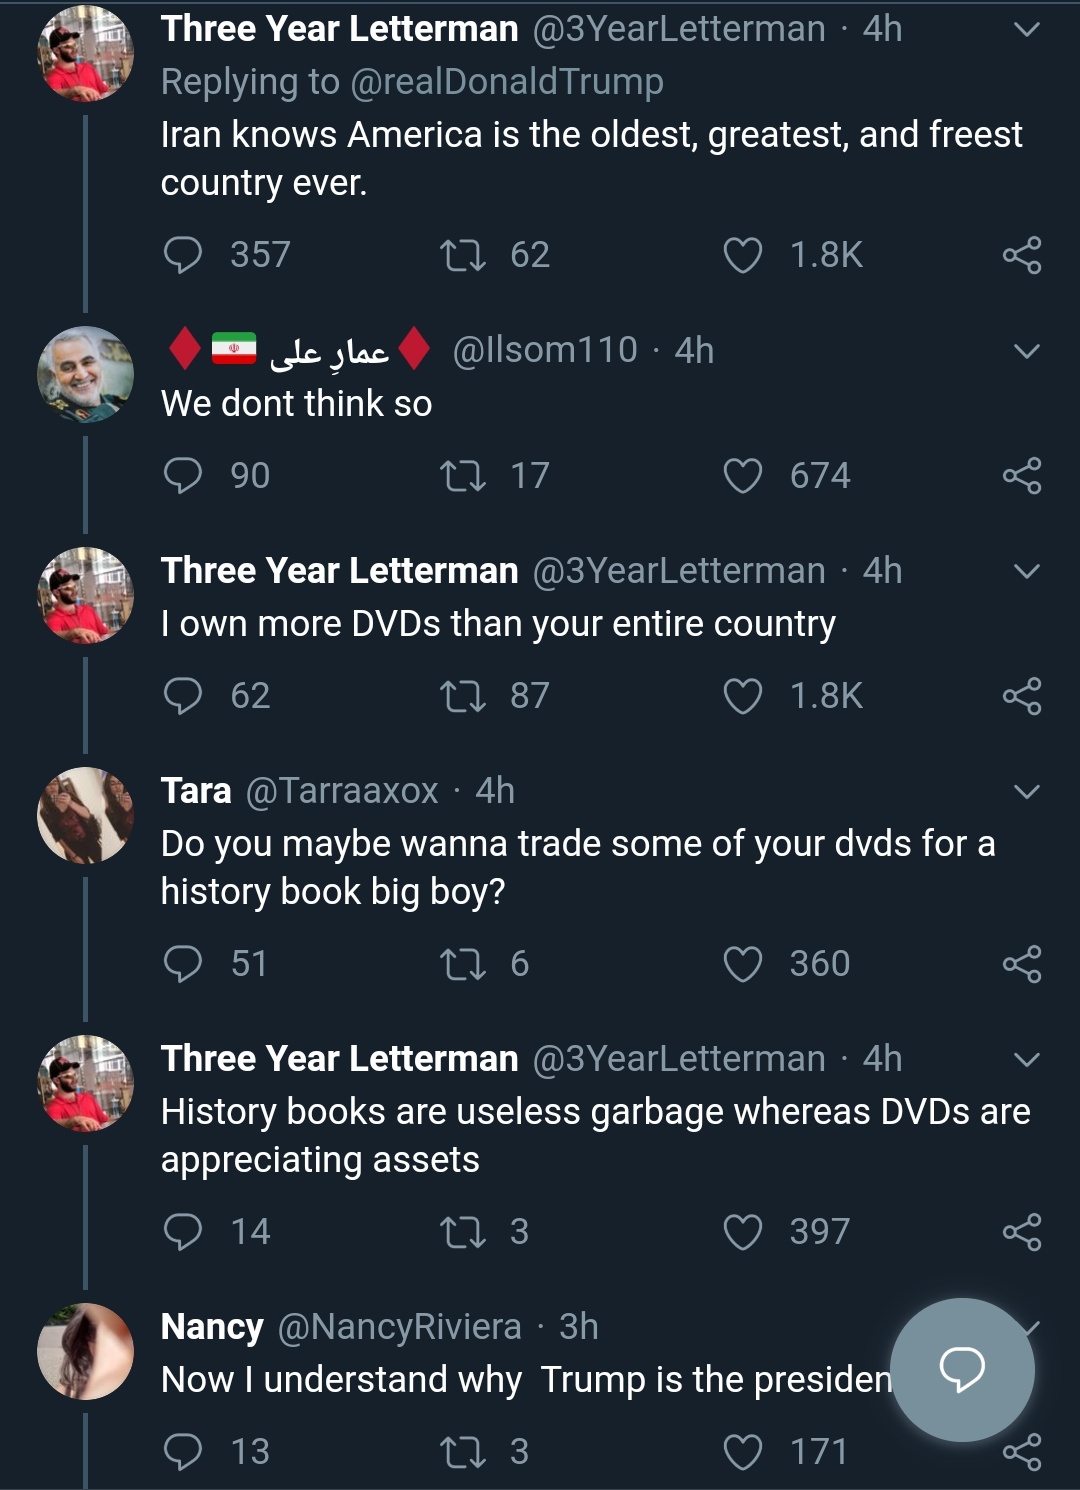The image size is (1080, 1490).
Task: Share Tara's history book tweet
Action: pyautogui.click(x=1022, y=964)
